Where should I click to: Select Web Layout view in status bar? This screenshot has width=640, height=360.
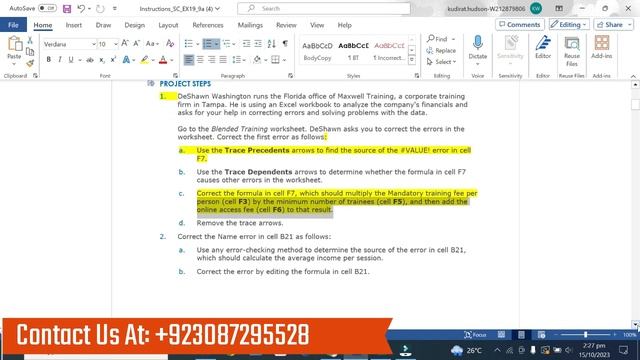[x=541, y=335]
